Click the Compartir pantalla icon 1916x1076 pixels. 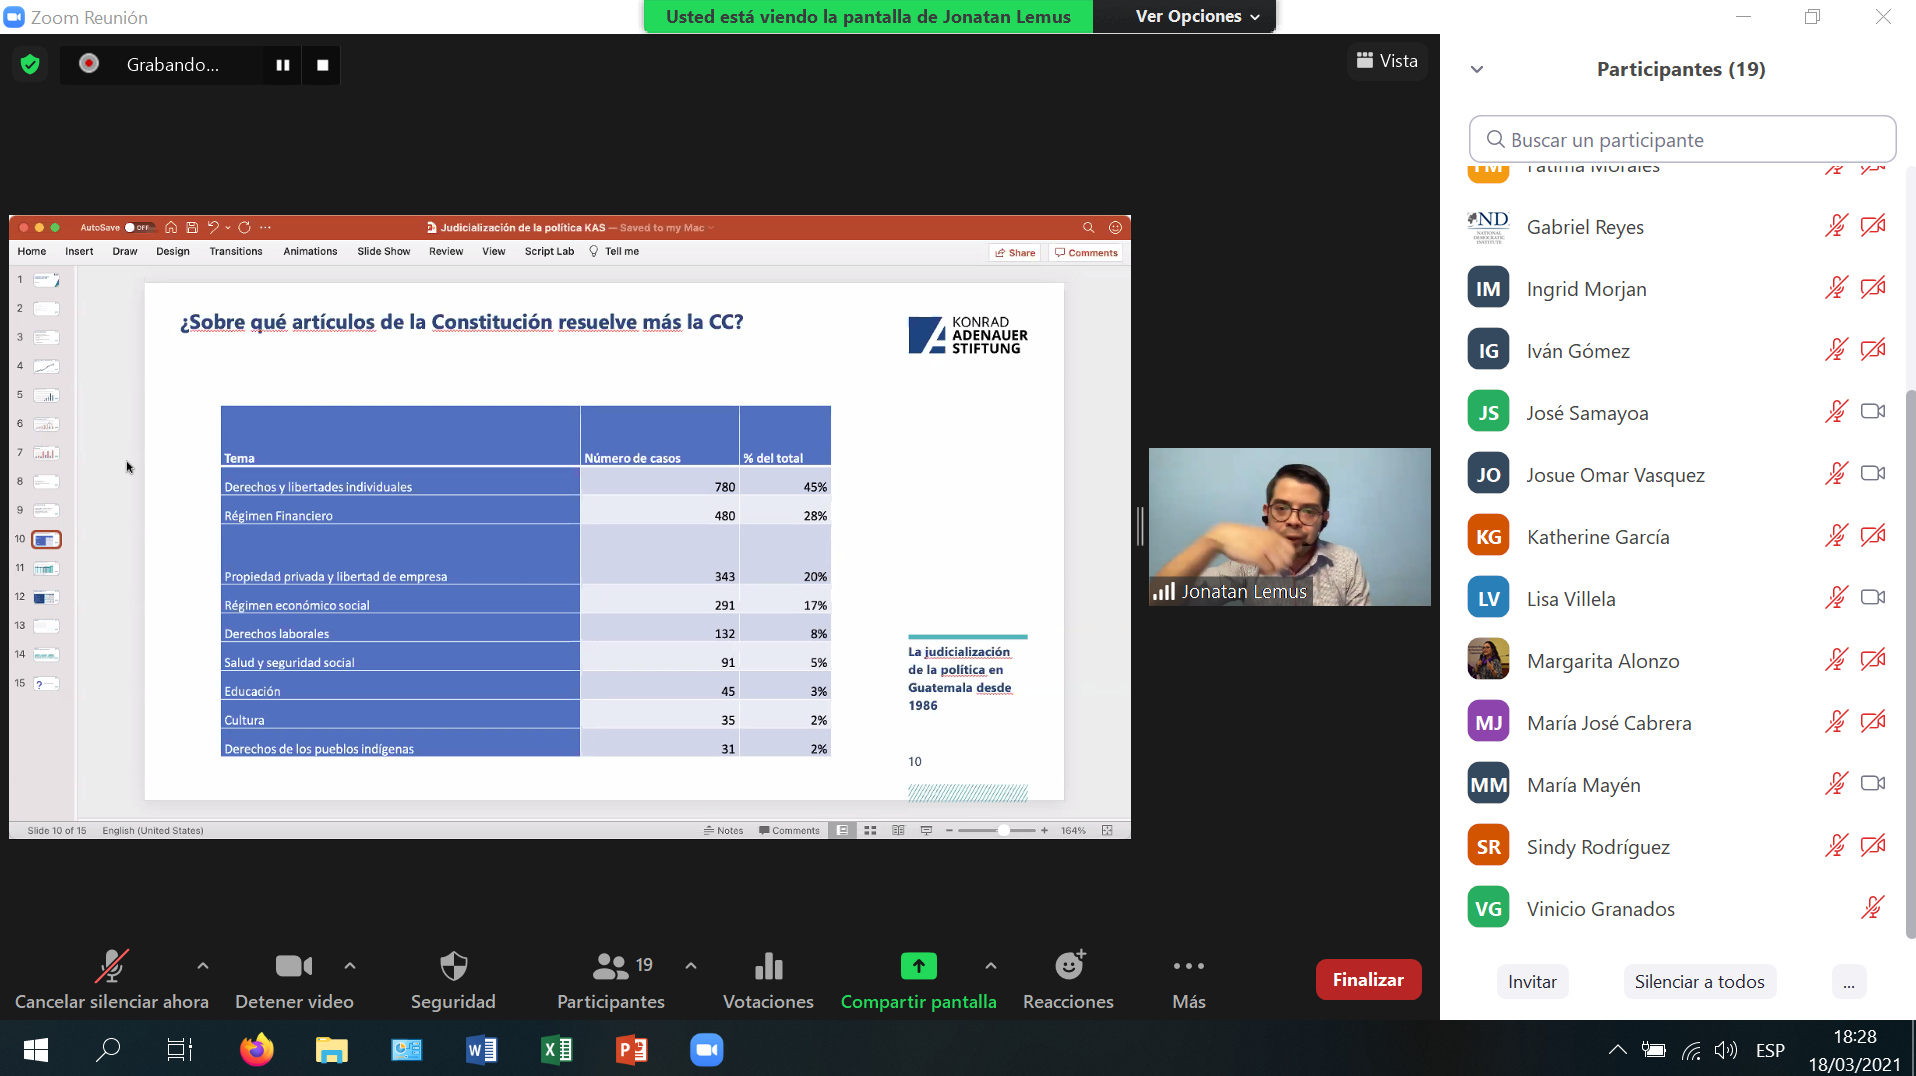[918, 966]
